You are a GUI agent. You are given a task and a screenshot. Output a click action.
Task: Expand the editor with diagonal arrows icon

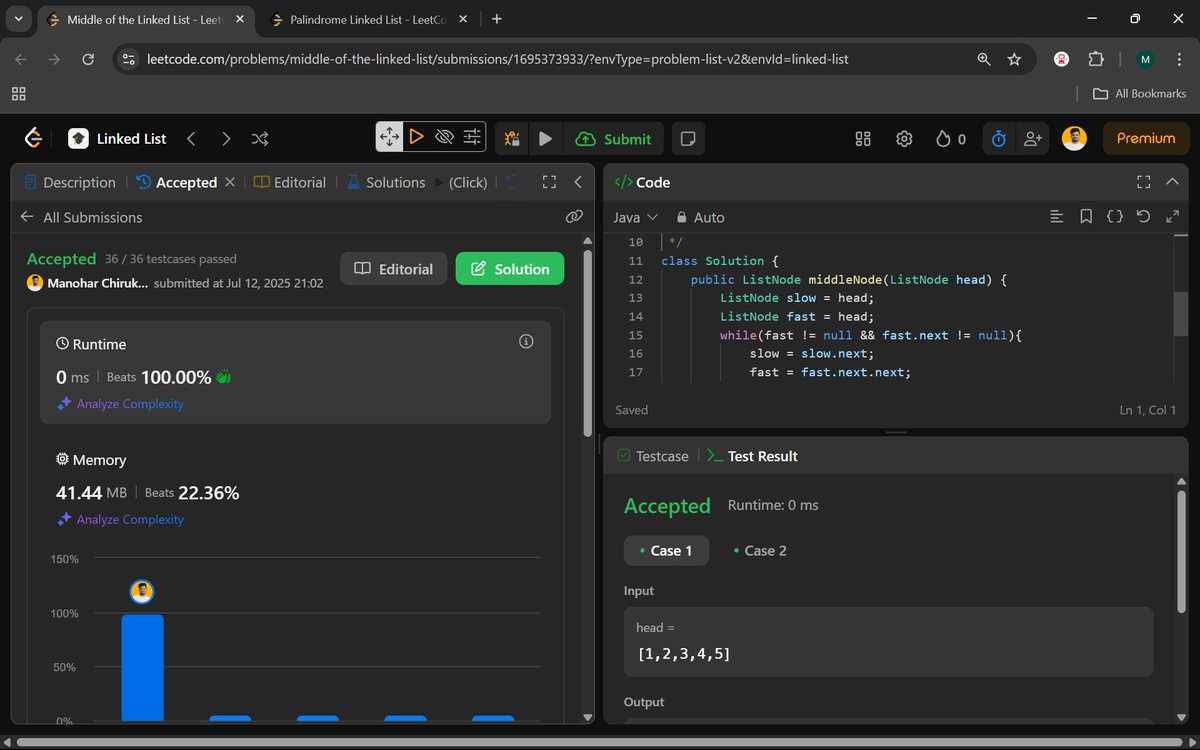pyautogui.click(x=1173, y=217)
